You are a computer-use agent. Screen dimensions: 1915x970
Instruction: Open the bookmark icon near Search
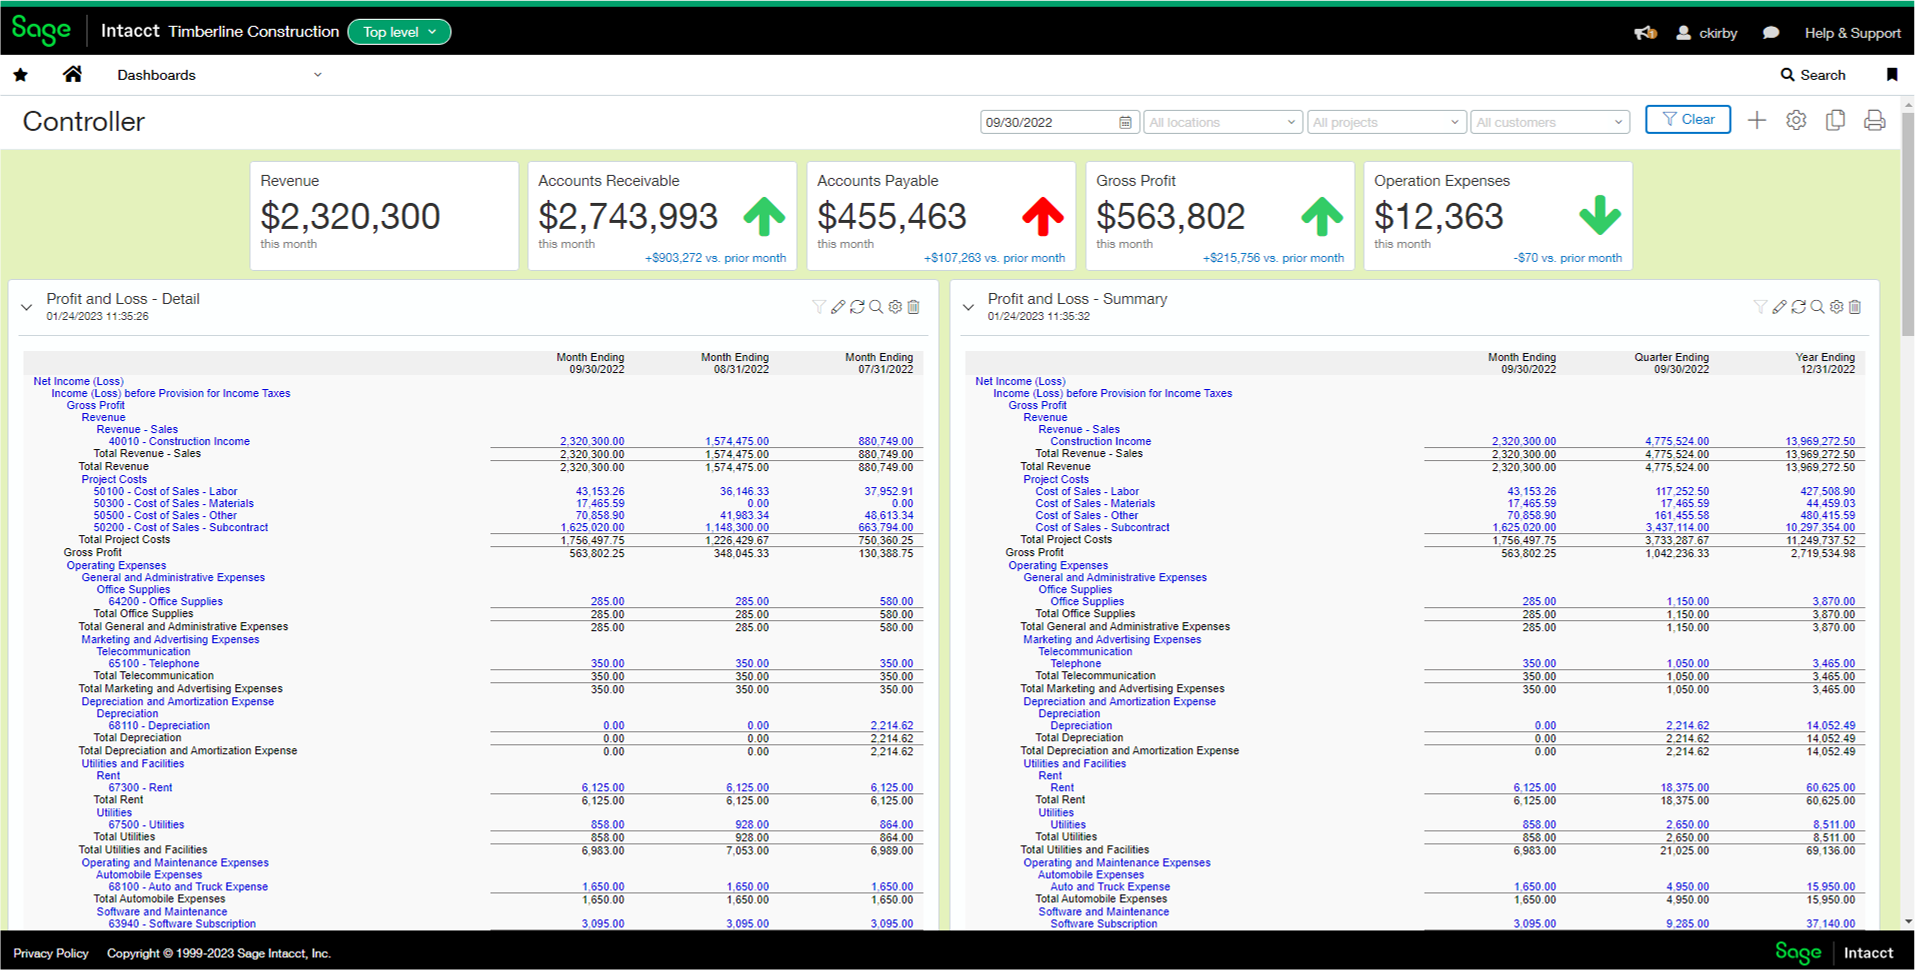1891,74
